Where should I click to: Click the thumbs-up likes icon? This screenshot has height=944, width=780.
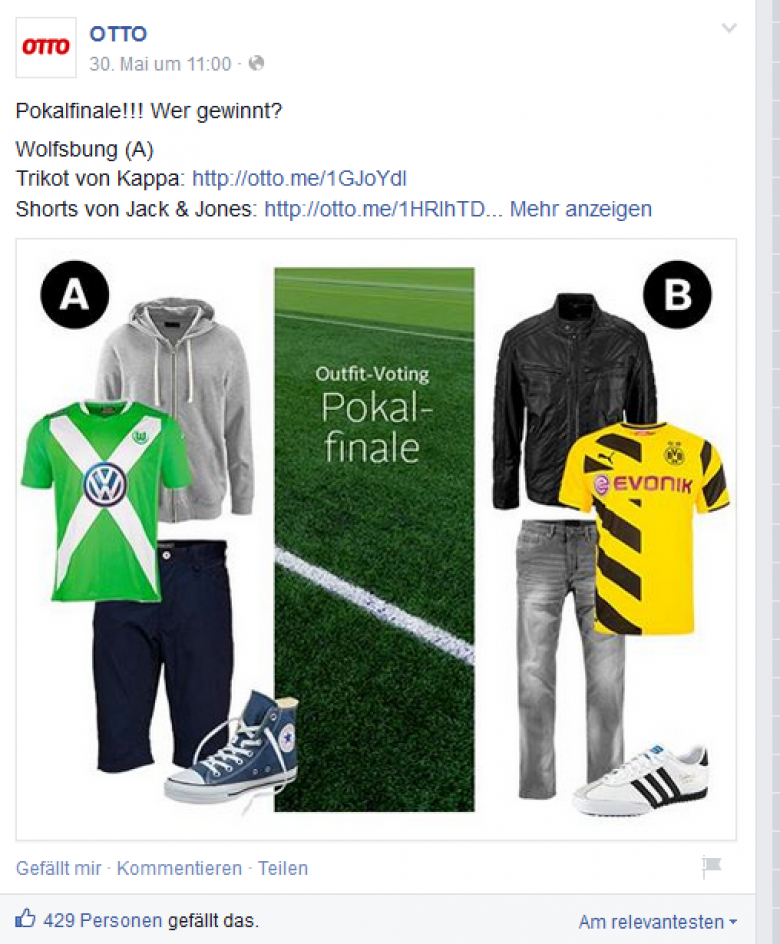click(25, 919)
